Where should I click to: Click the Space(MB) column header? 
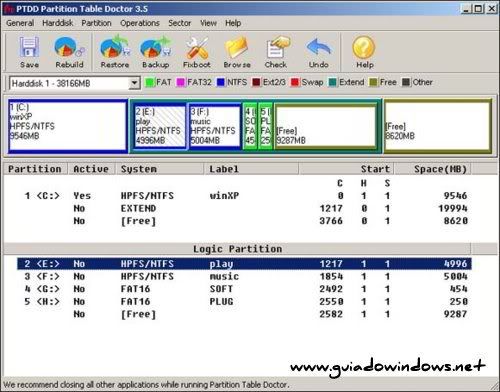433,169
